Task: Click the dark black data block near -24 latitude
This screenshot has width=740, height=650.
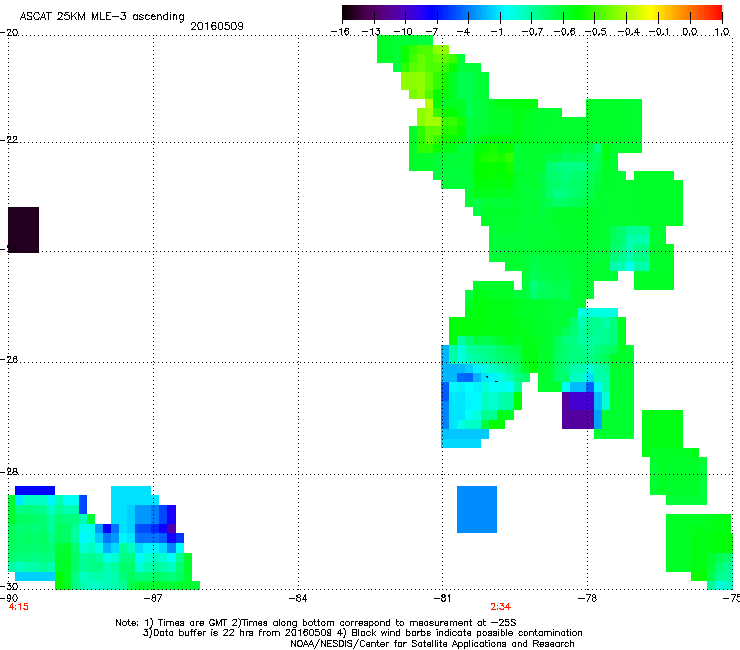Action: click(x=23, y=230)
